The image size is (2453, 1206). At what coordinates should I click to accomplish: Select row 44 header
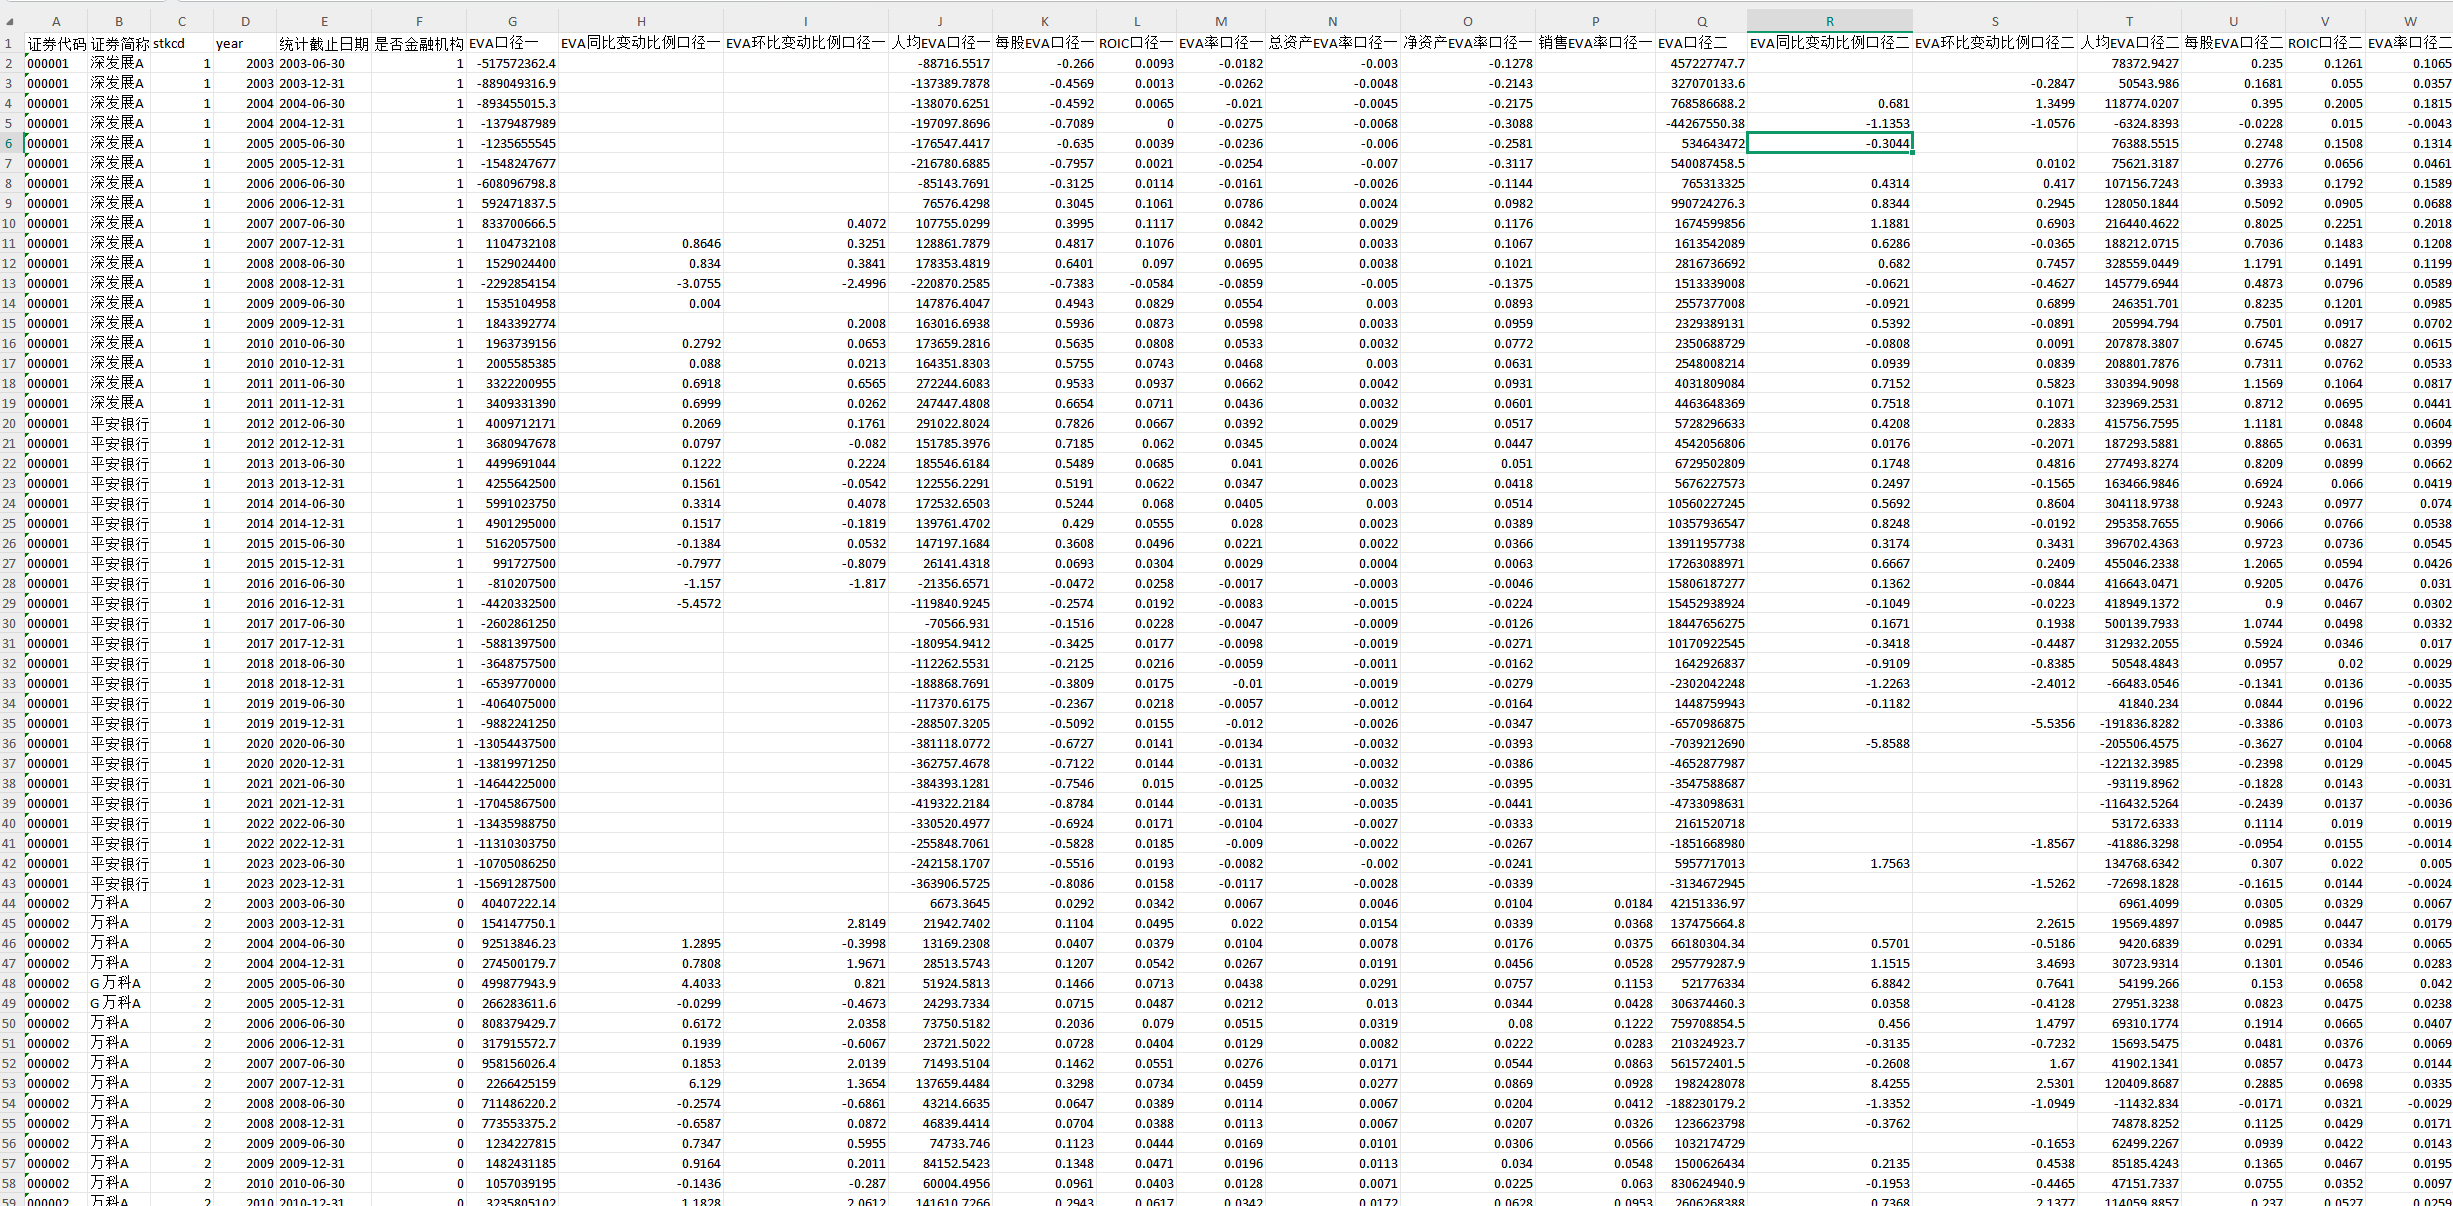click(9, 903)
